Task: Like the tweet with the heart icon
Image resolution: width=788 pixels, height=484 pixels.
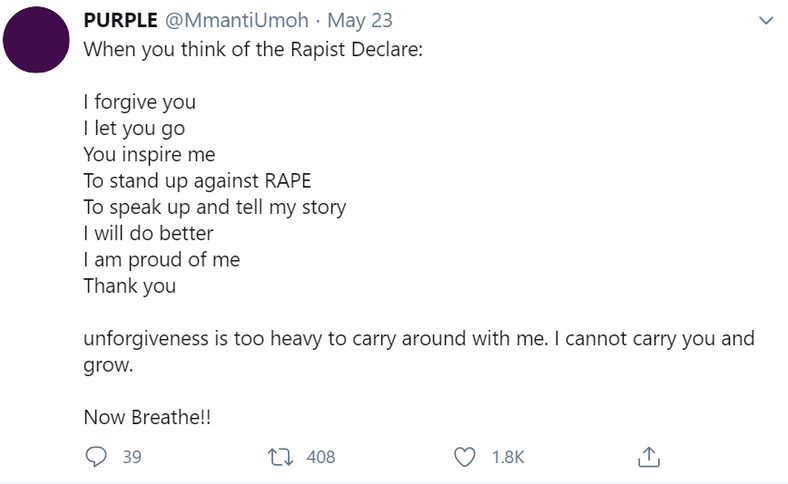Action: coord(465,457)
